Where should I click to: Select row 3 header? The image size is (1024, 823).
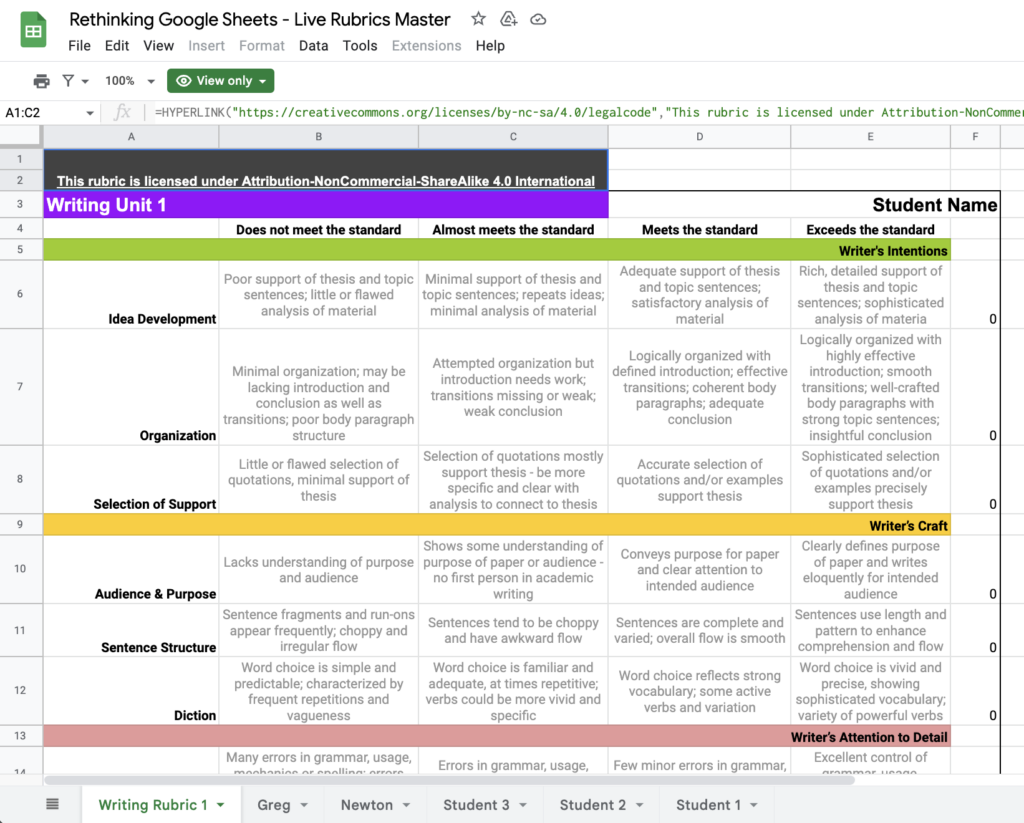20,204
